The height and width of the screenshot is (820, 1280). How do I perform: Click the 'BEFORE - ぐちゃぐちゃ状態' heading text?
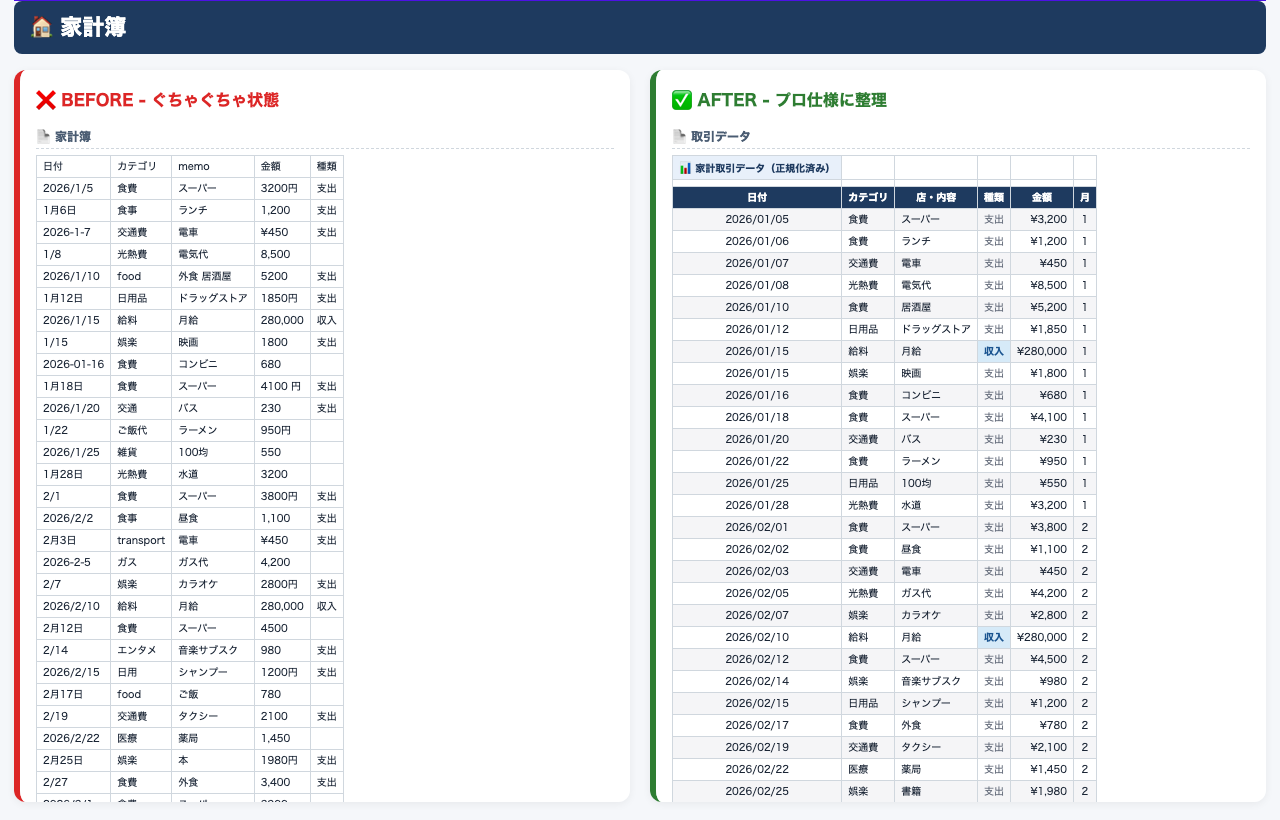click(170, 100)
